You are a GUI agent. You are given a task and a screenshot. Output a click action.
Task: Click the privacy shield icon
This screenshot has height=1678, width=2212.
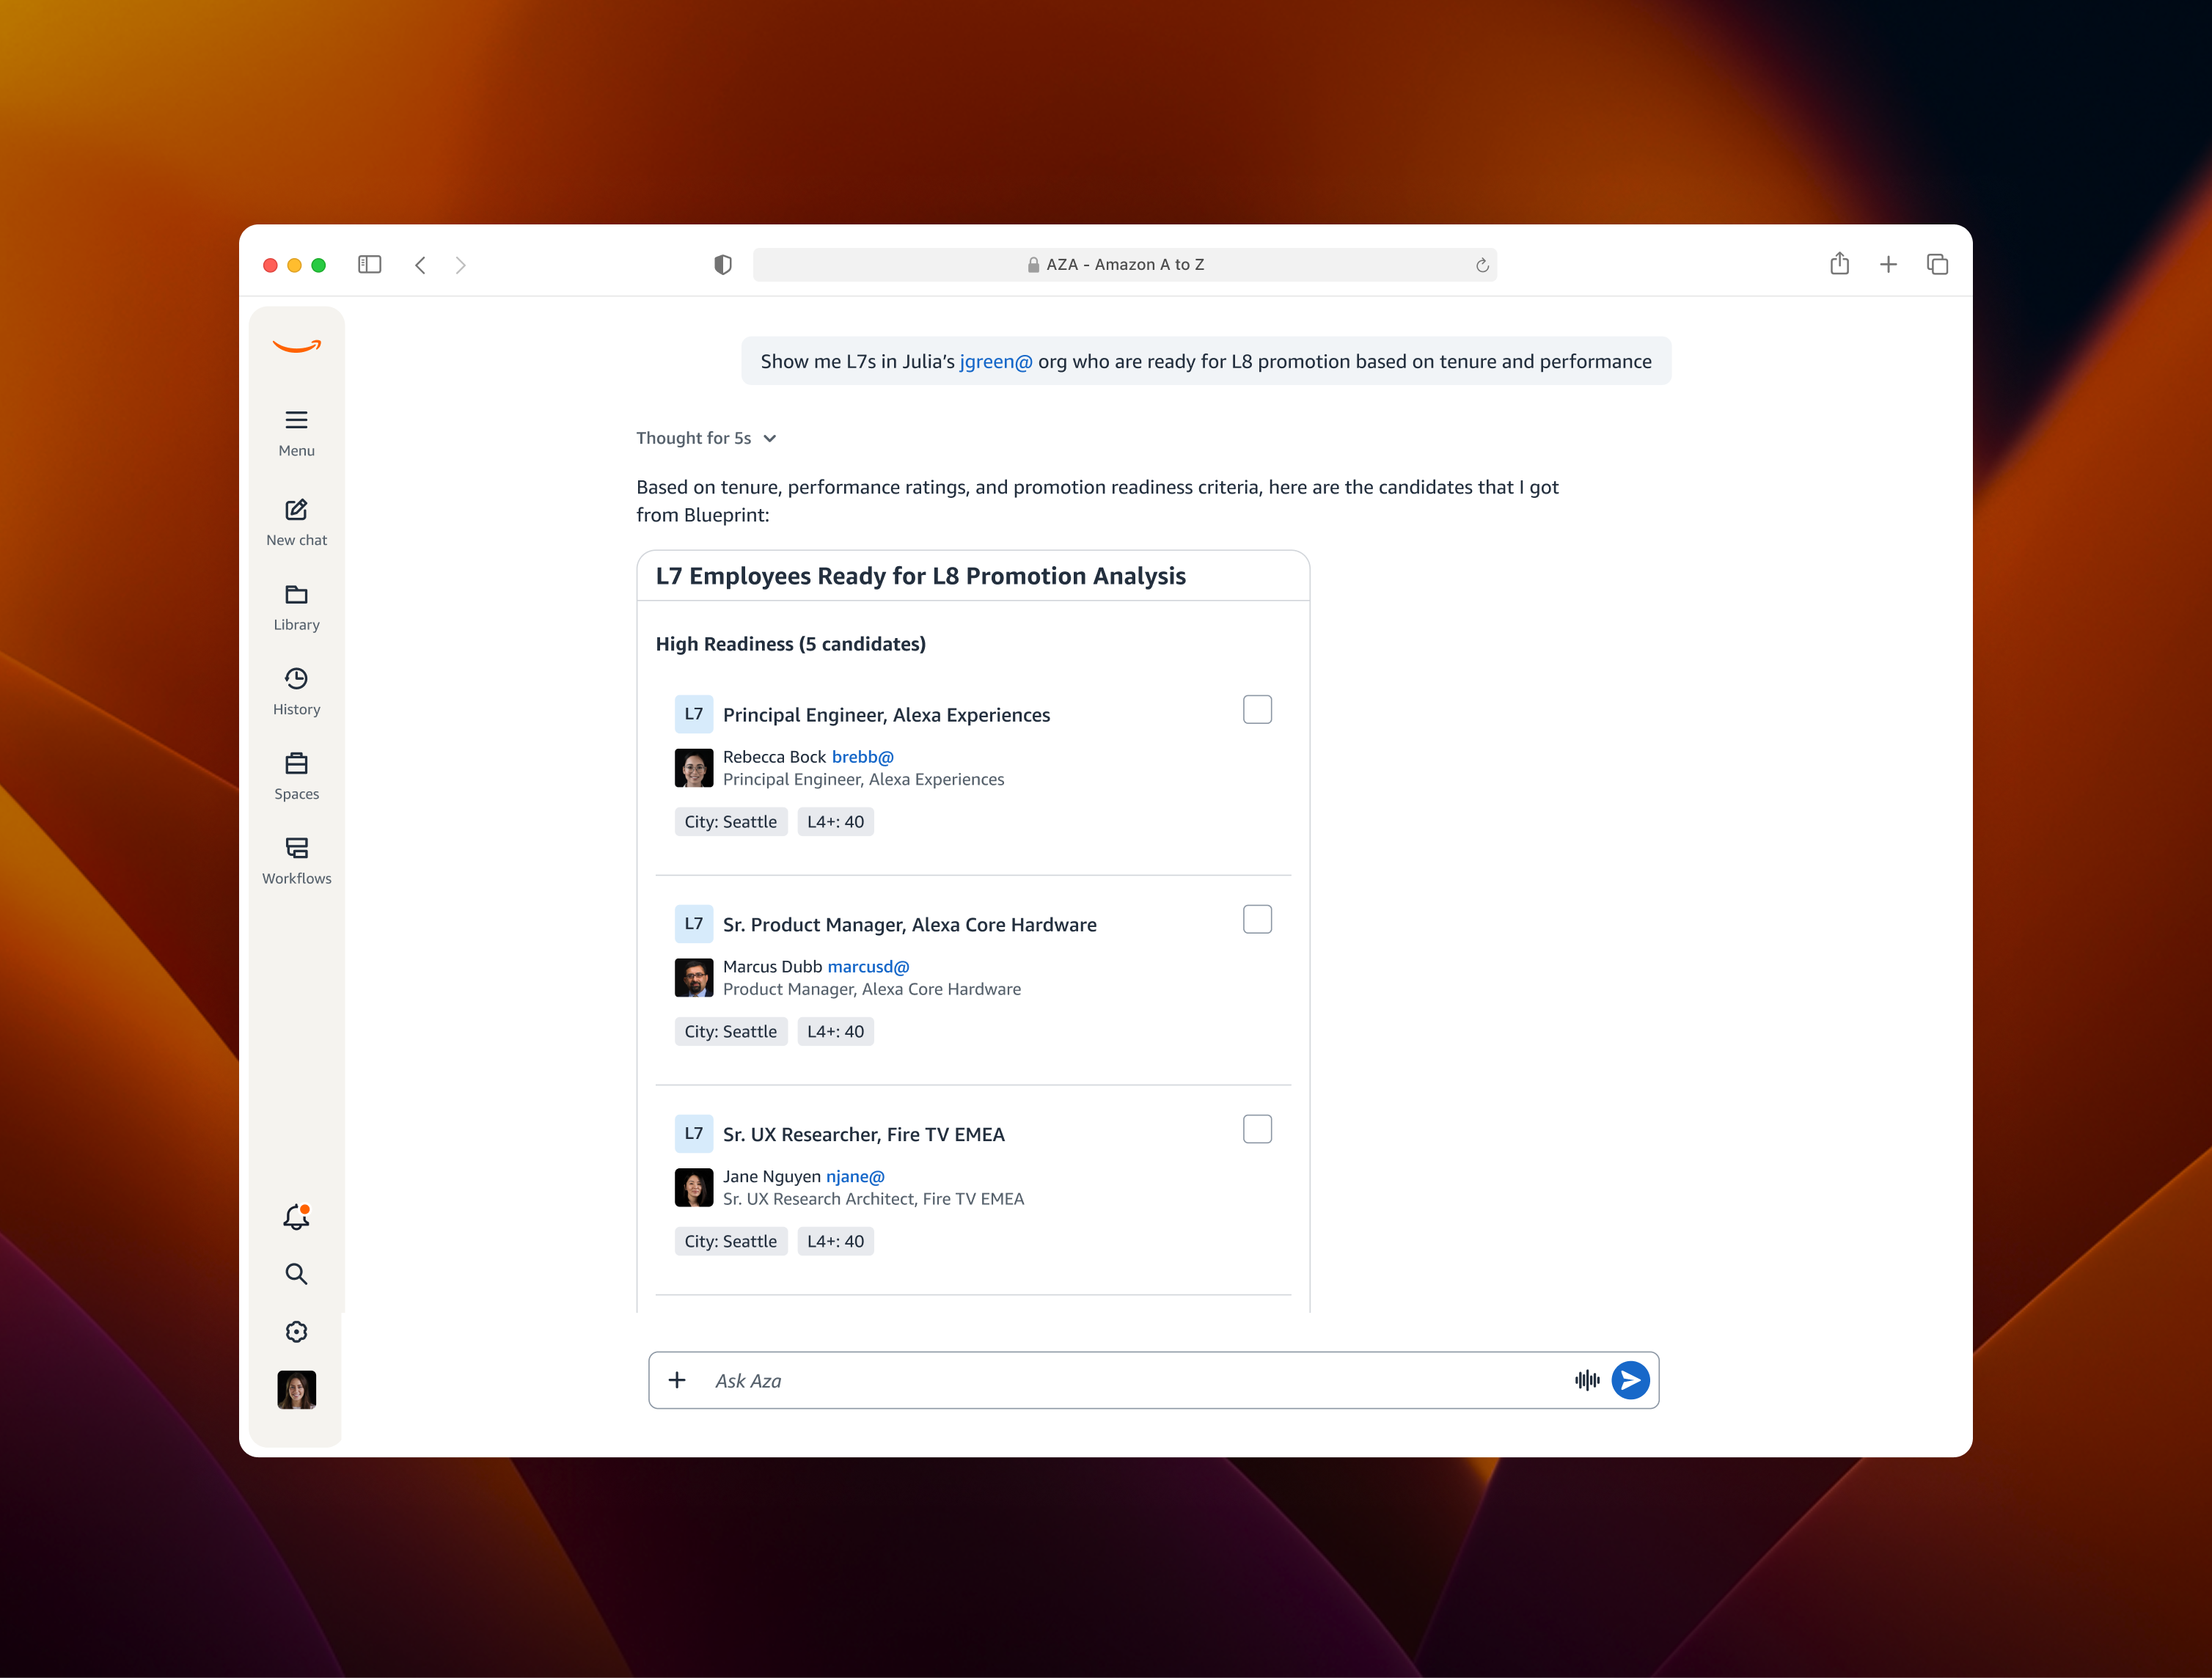point(723,264)
